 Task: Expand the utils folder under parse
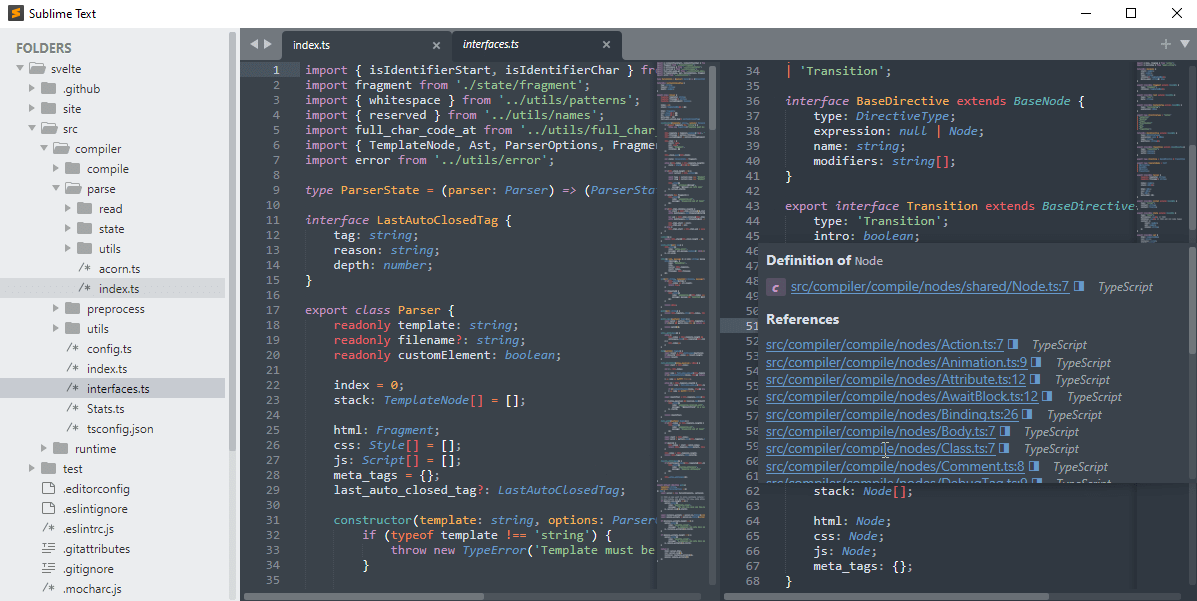tap(68, 248)
